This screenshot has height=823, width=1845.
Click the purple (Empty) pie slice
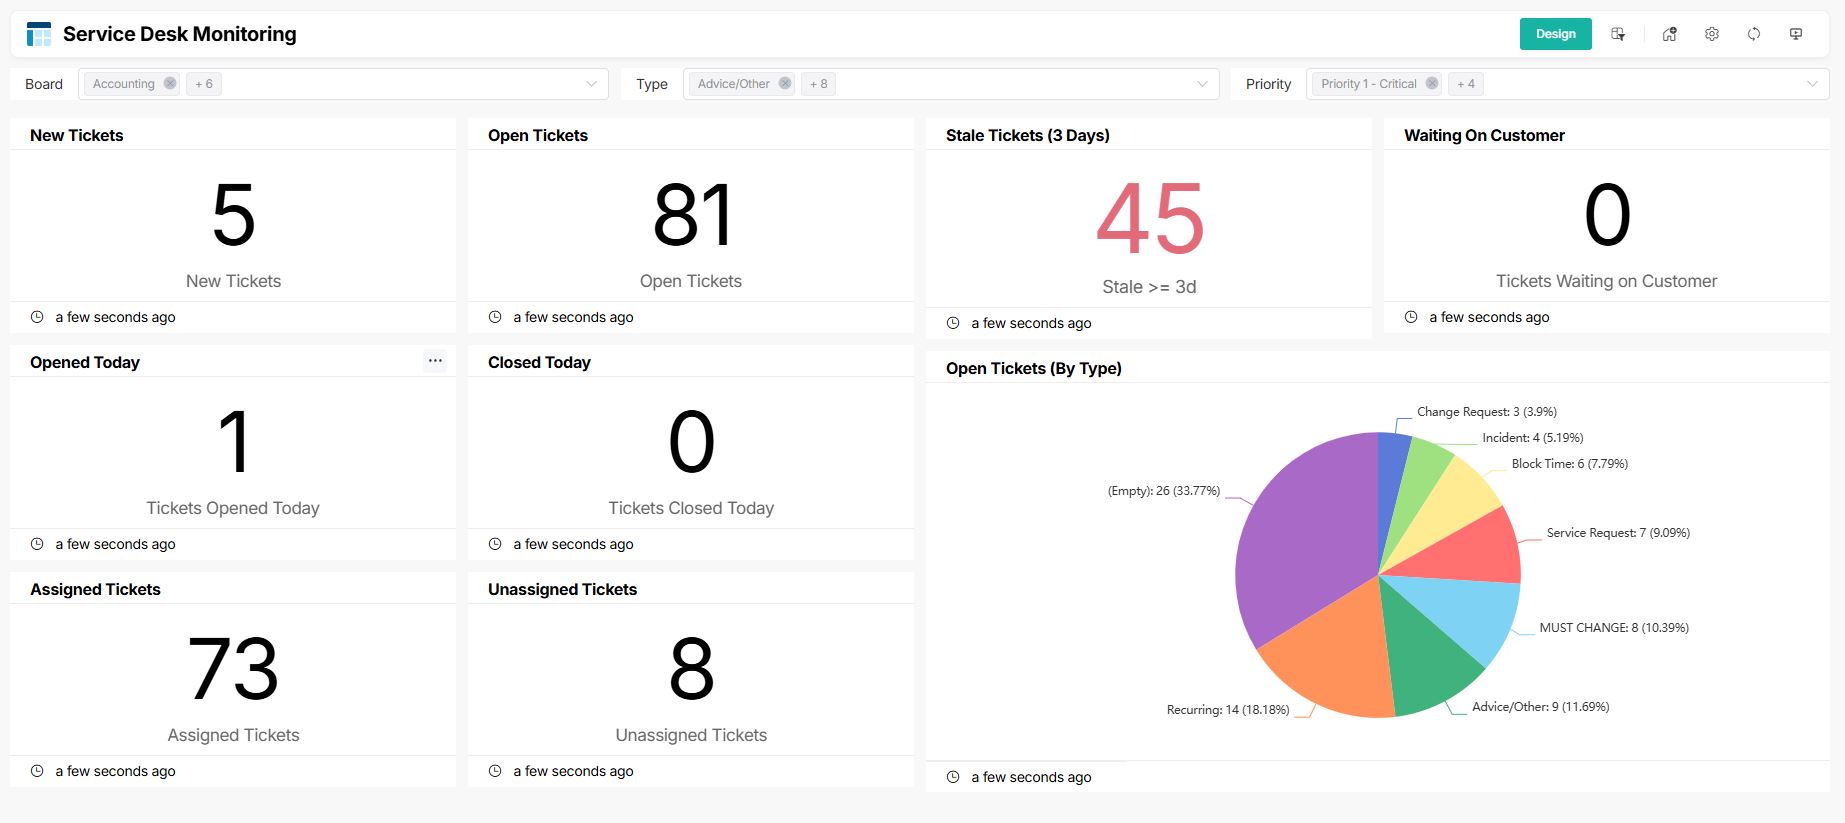[1300, 540]
